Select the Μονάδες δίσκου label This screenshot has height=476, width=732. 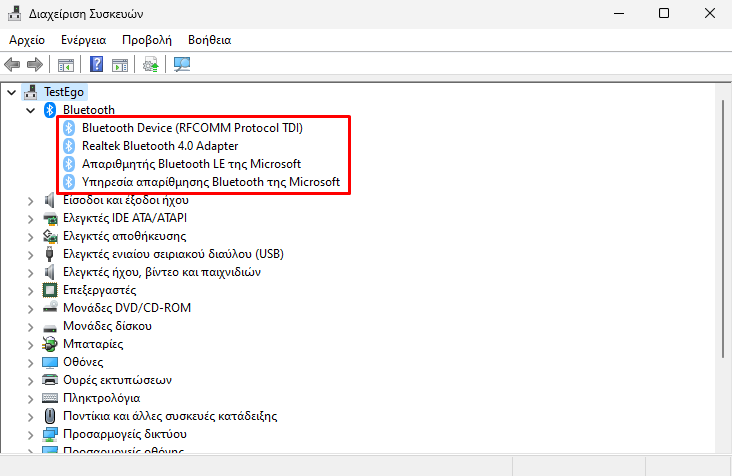click(107, 326)
